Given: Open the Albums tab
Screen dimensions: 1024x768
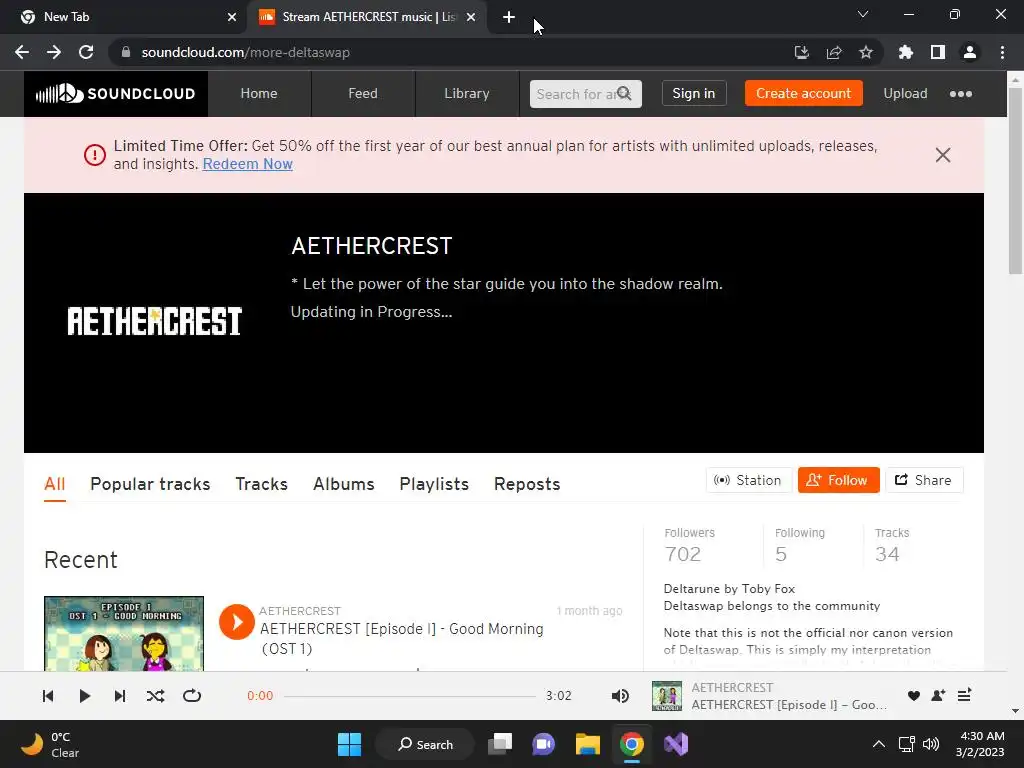Looking at the screenshot, I should (344, 484).
